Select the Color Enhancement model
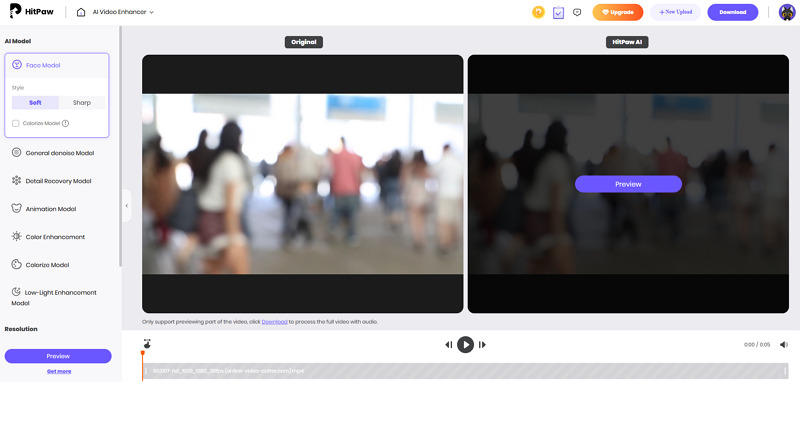Viewport: 800px width, 446px height. 55,237
